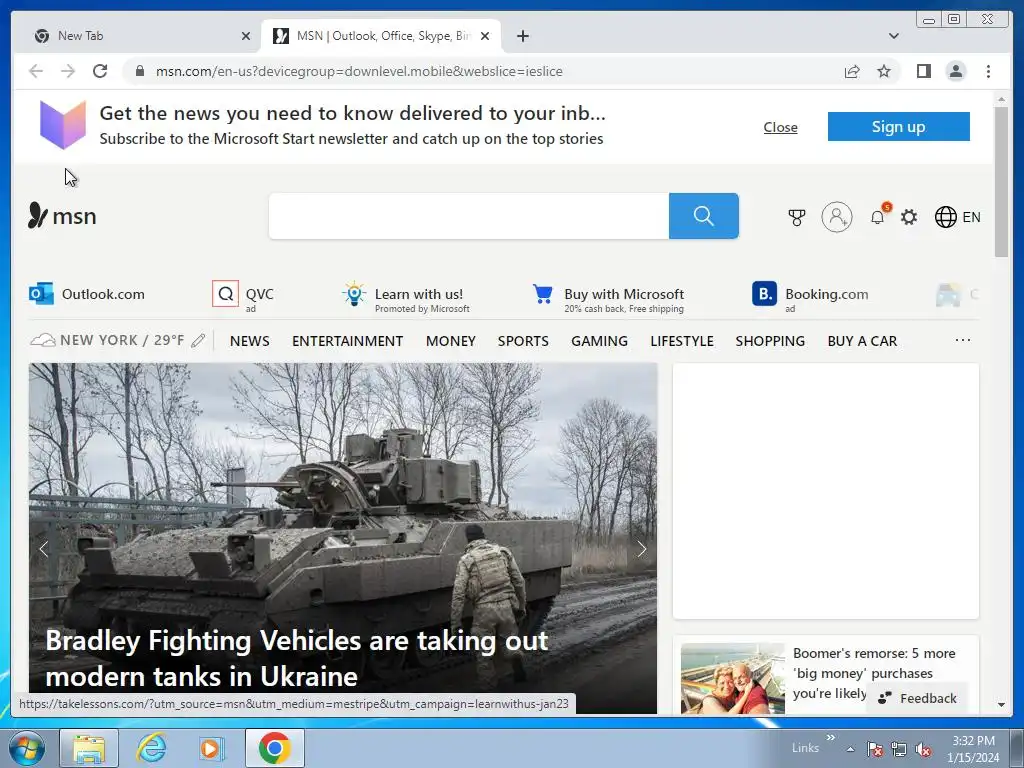
Task: Open a new browser tab
Action: [522, 36]
